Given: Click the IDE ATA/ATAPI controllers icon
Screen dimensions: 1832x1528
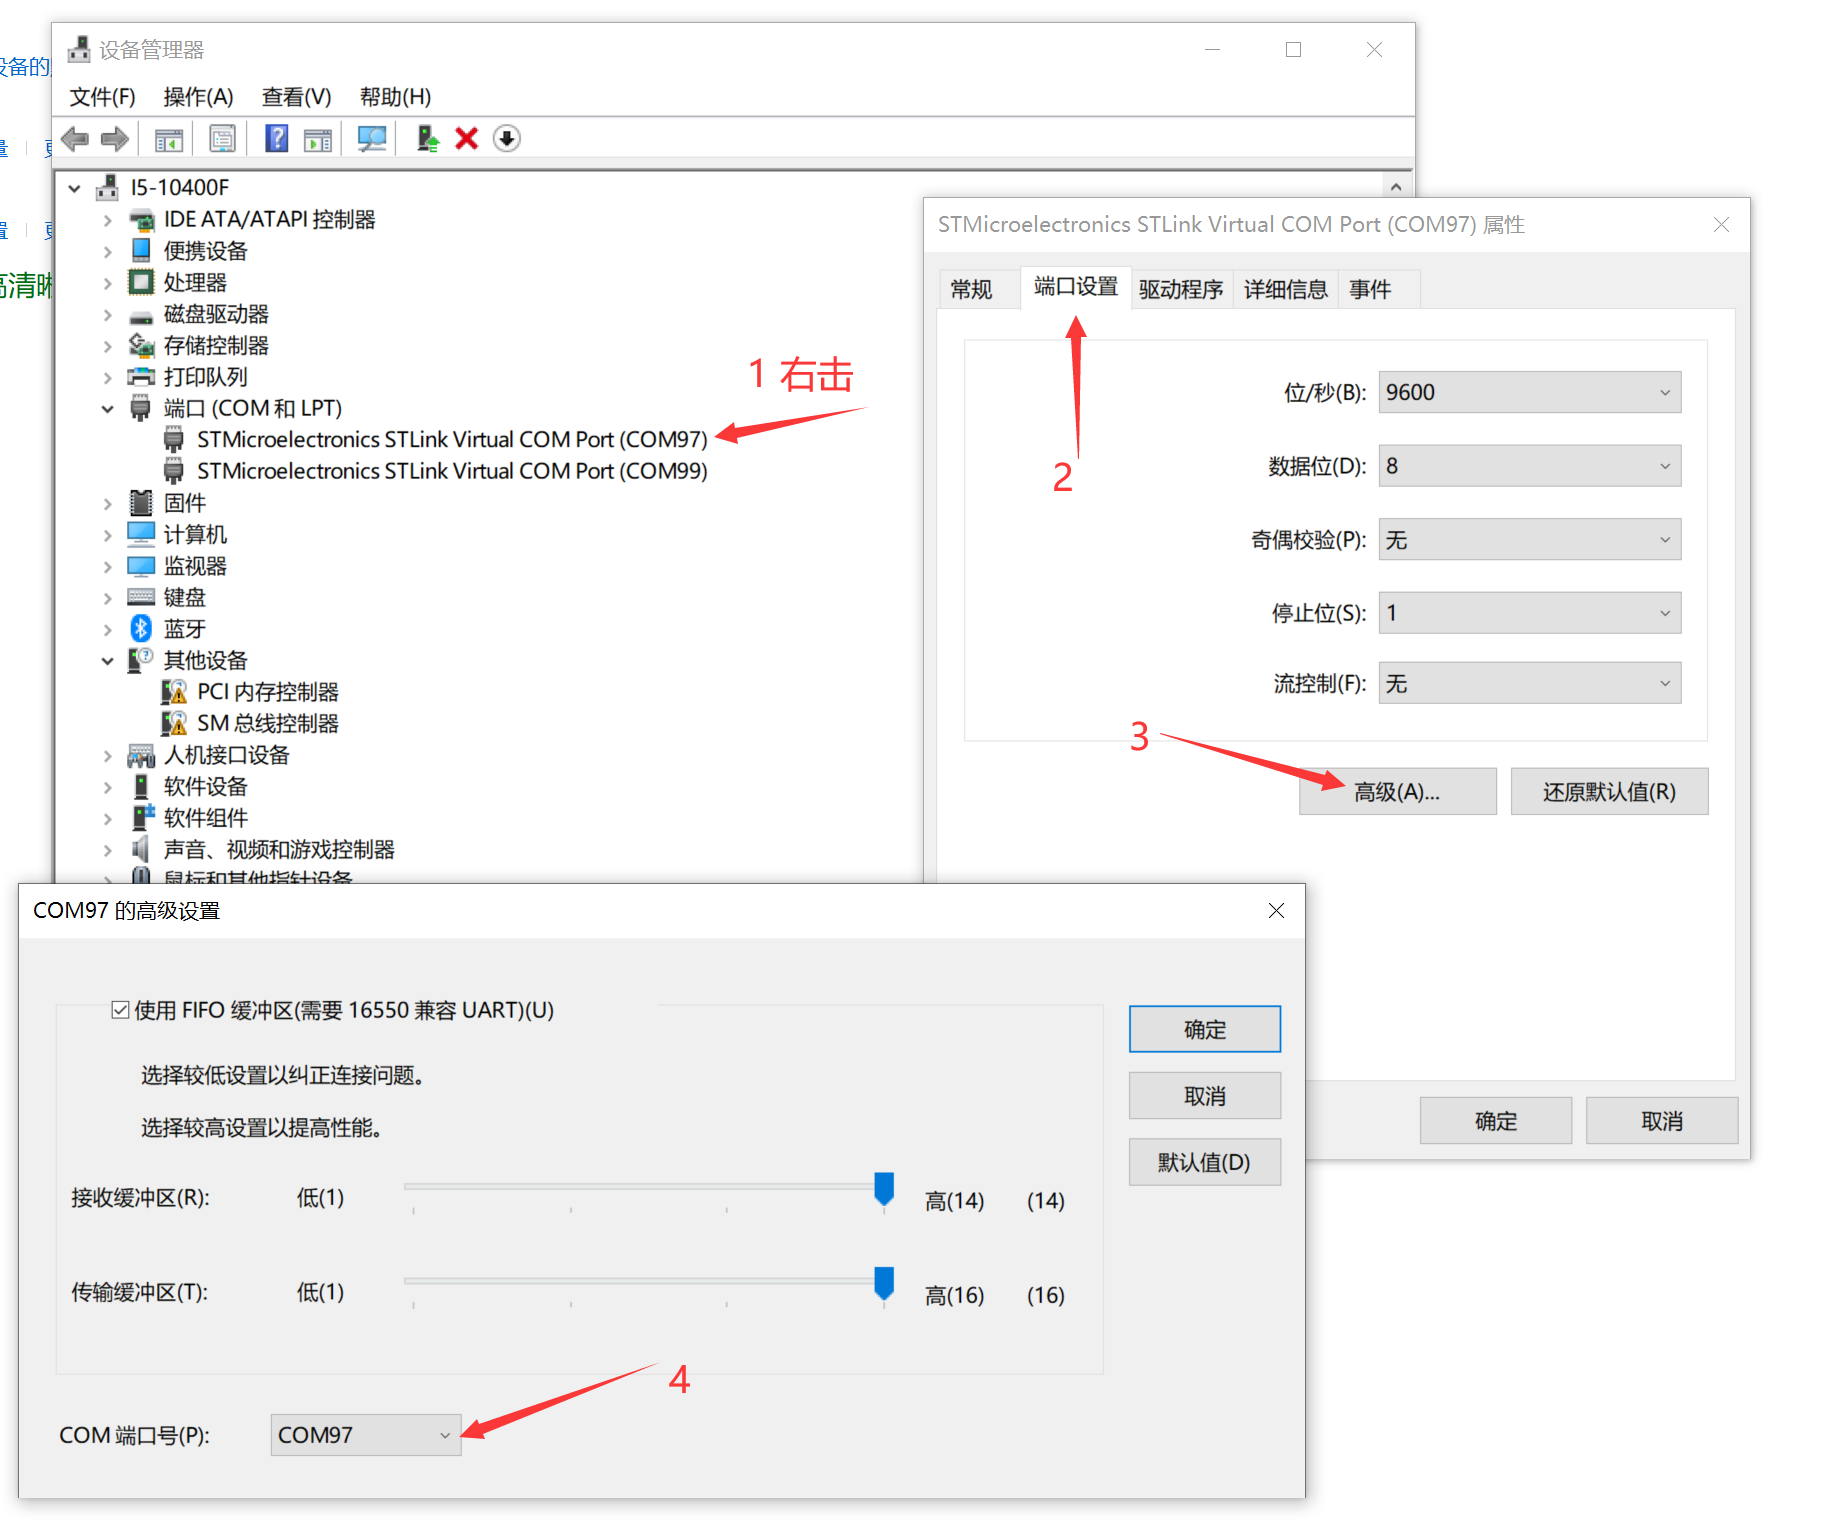Looking at the screenshot, I should (141, 219).
